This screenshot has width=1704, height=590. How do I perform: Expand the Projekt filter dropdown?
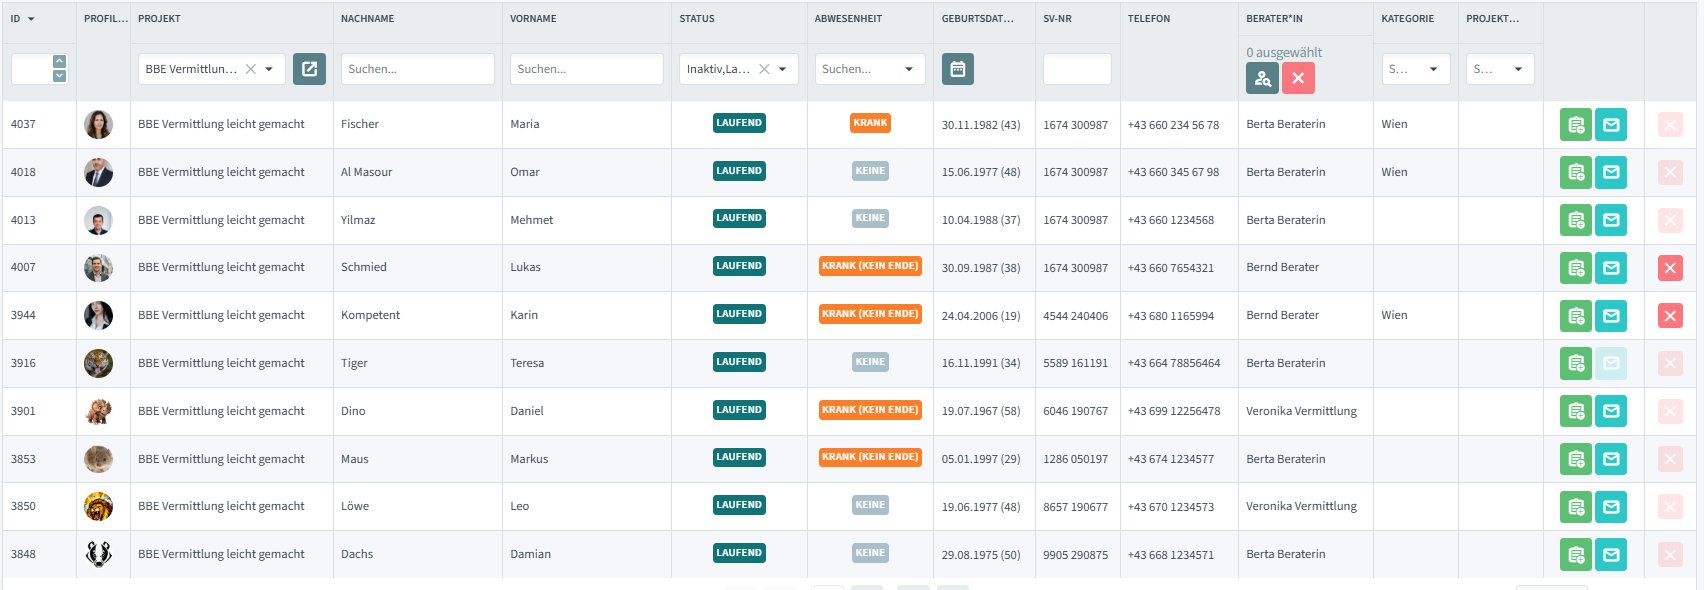click(x=269, y=69)
